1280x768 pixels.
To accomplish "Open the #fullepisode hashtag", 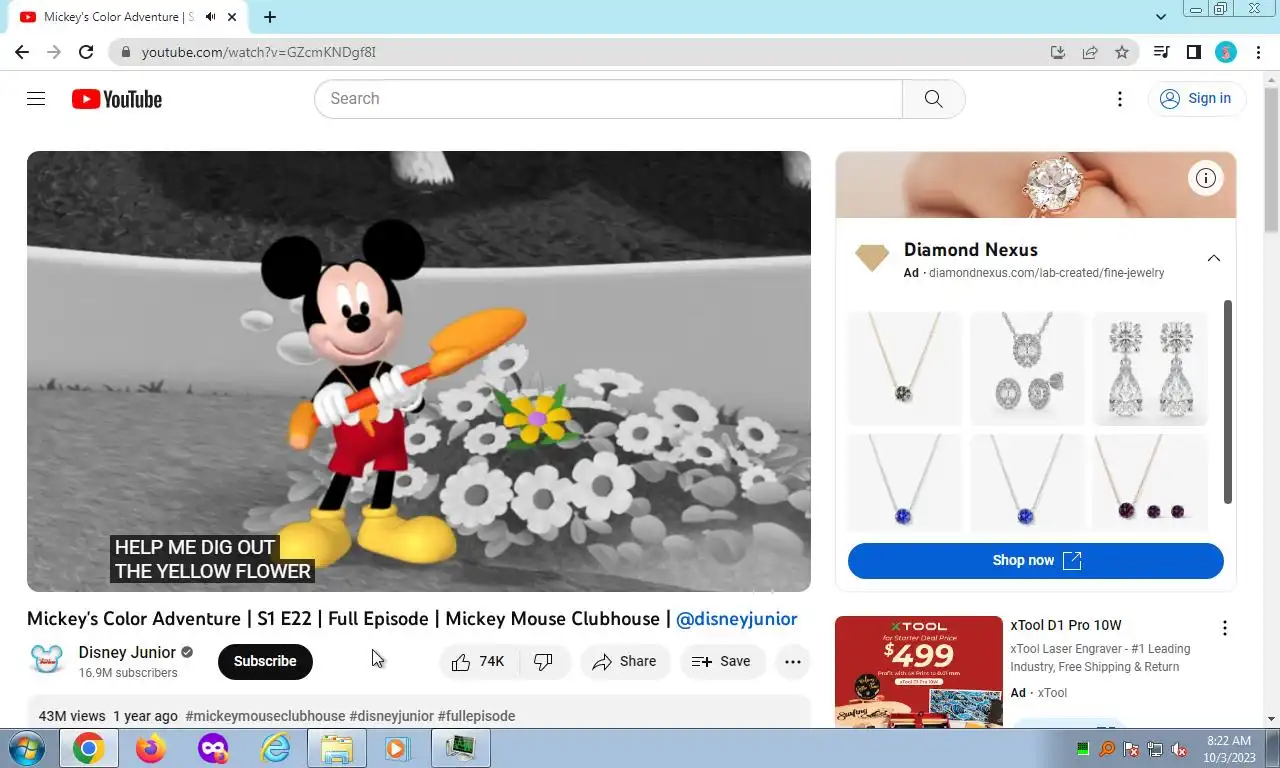I will click(476, 716).
